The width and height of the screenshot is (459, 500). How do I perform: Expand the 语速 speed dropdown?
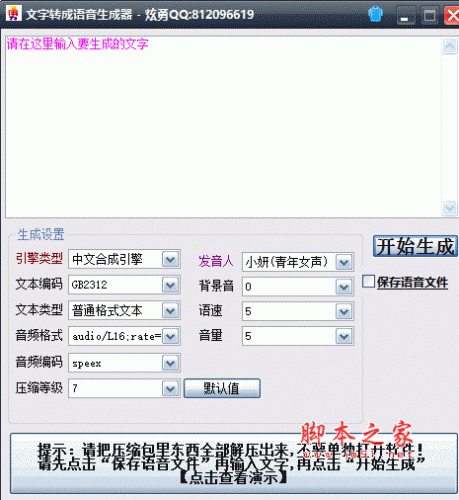[x=344, y=311]
